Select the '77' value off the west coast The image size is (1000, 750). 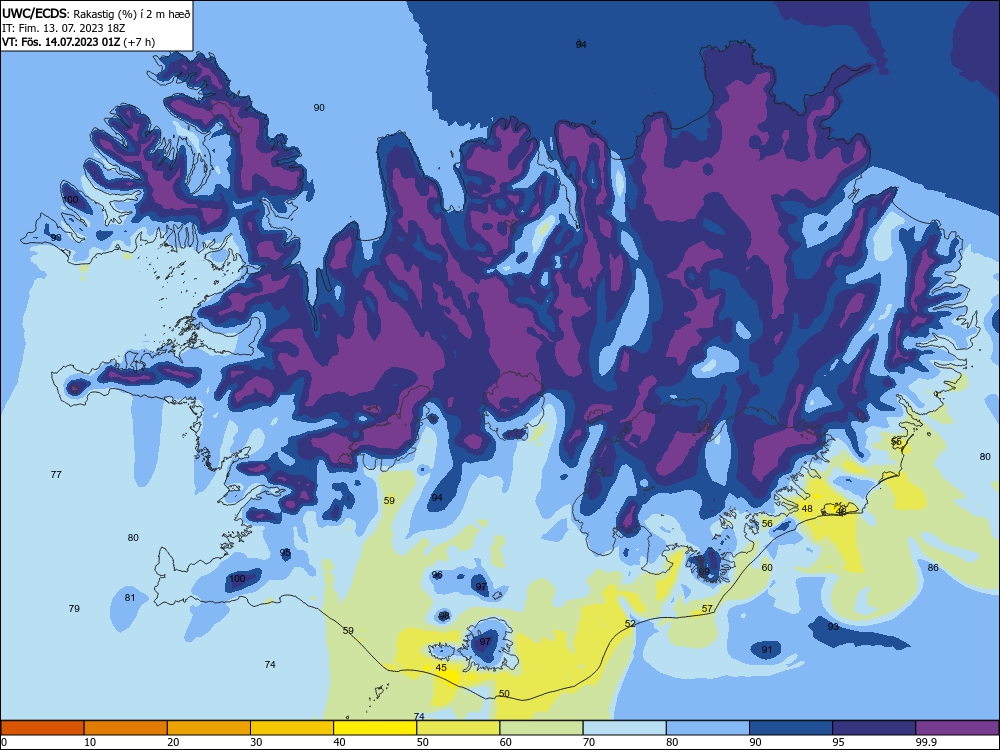56,474
